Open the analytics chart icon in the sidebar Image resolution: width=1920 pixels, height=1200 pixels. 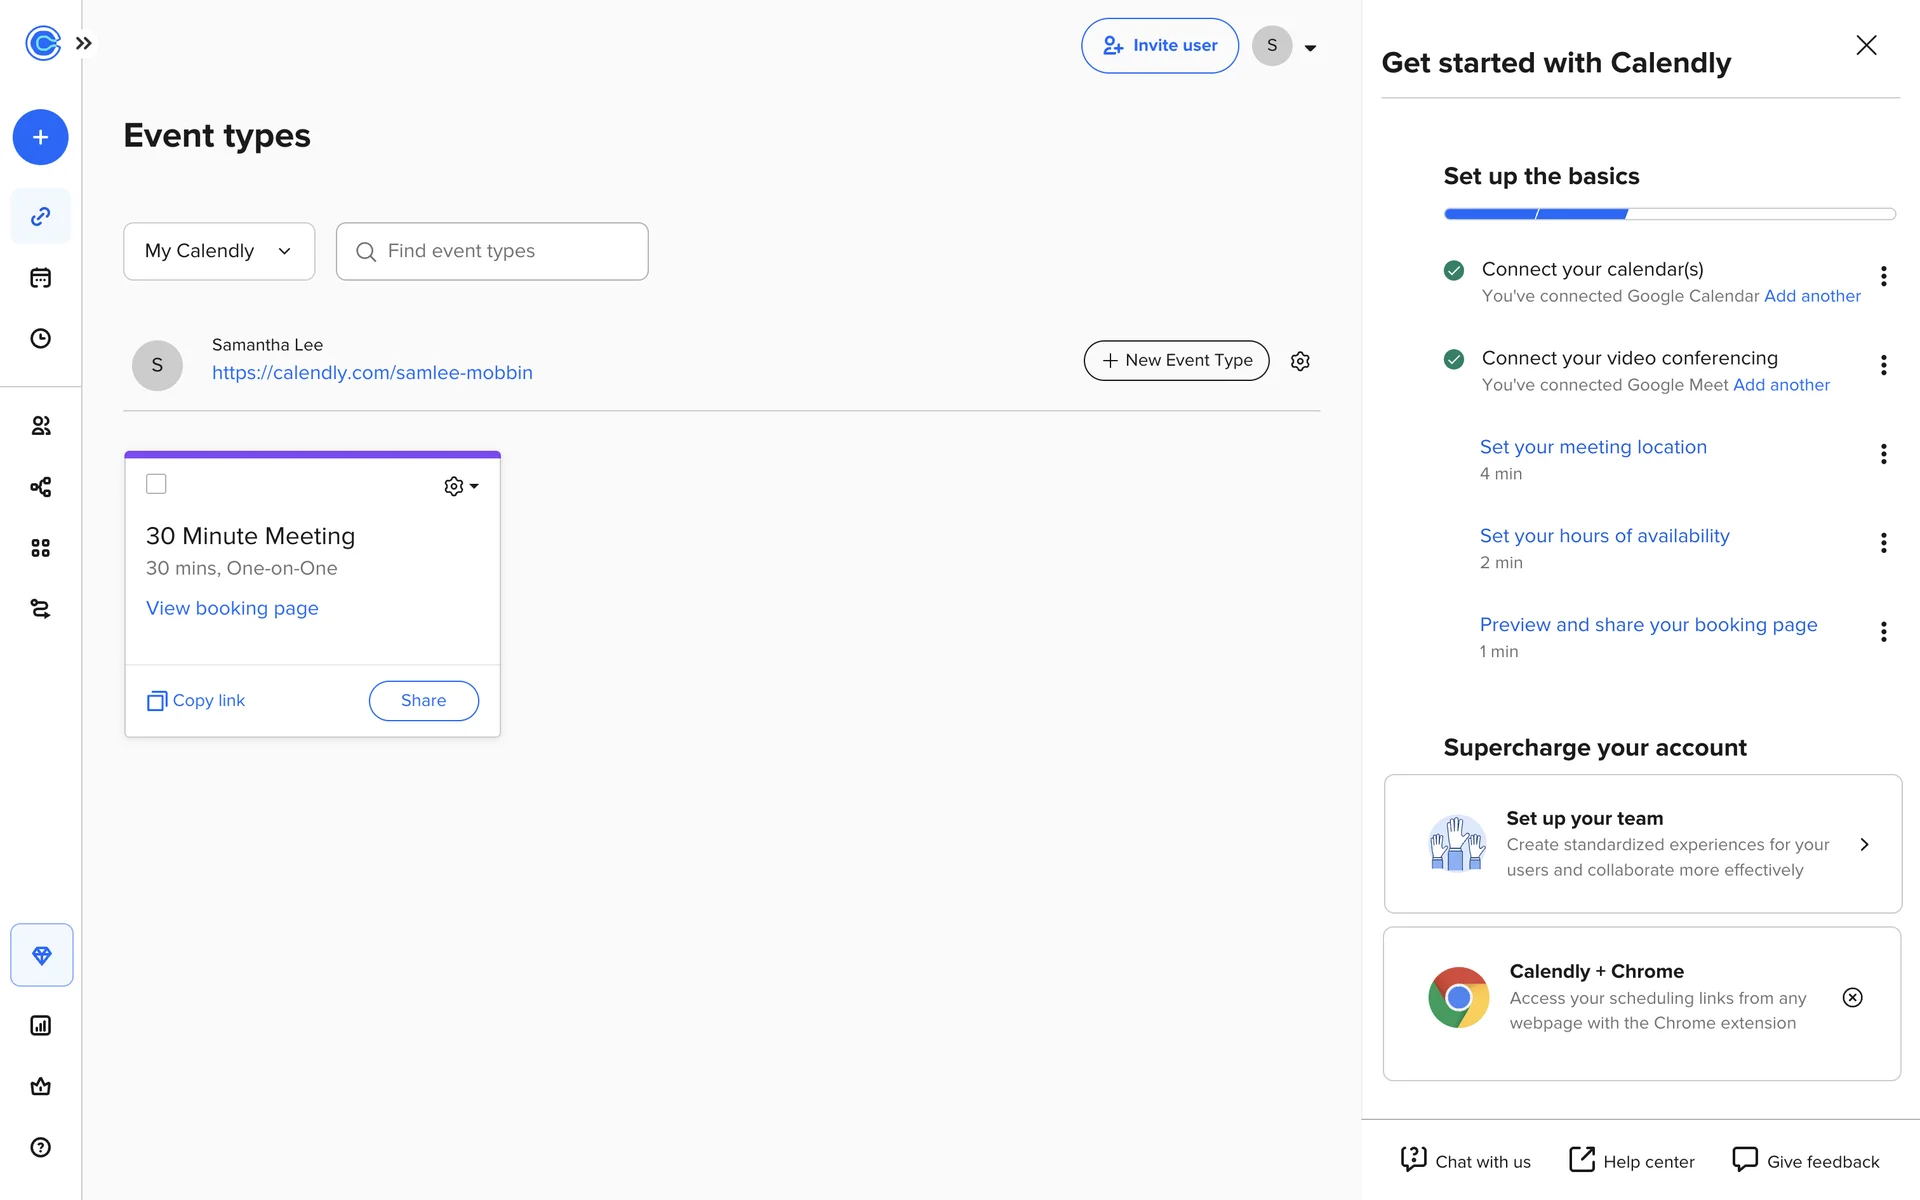40,1025
